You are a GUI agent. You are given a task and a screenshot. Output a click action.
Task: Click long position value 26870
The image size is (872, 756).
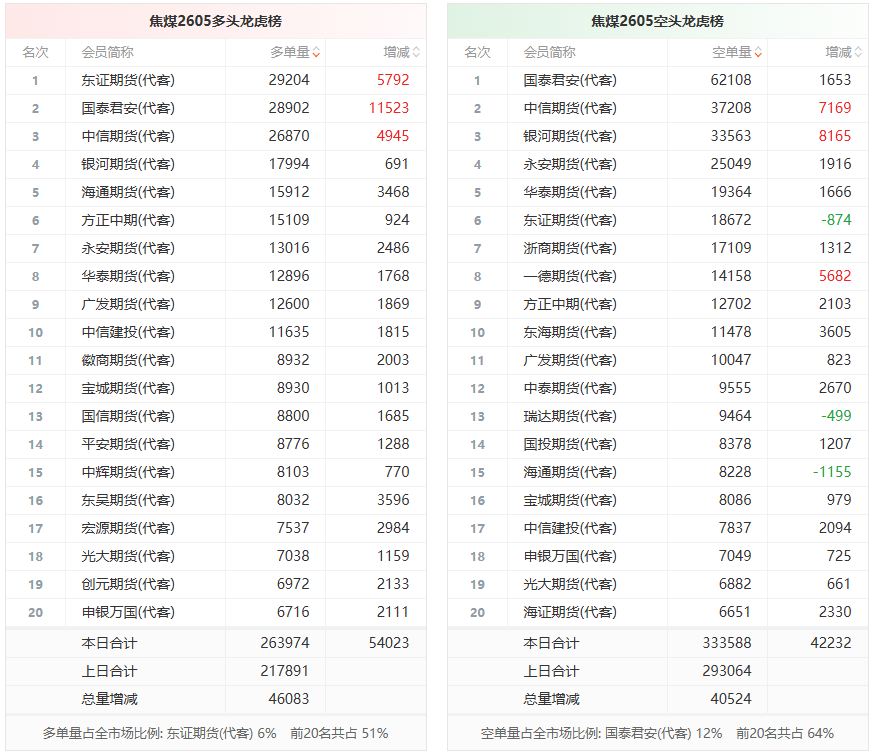click(289, 136)
